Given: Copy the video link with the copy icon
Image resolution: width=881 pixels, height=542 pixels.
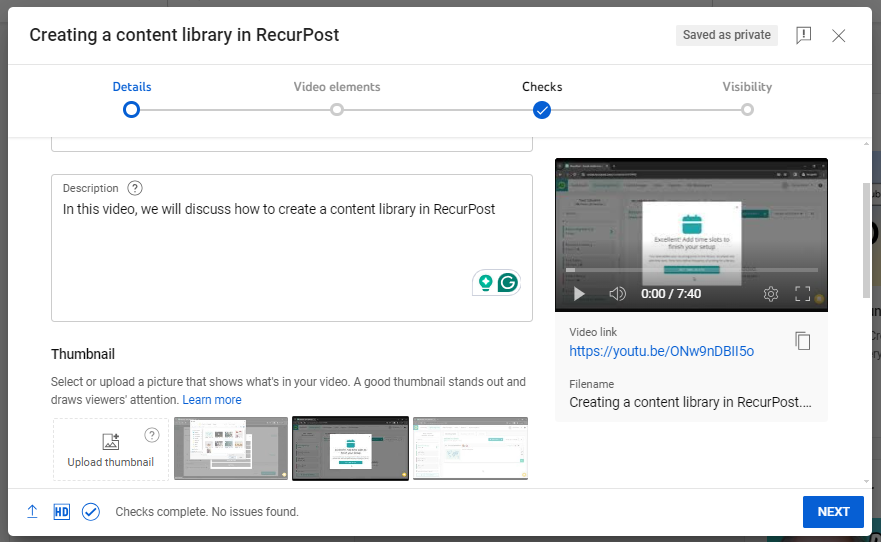Looking at the screenshot, I should pos(803,341).
